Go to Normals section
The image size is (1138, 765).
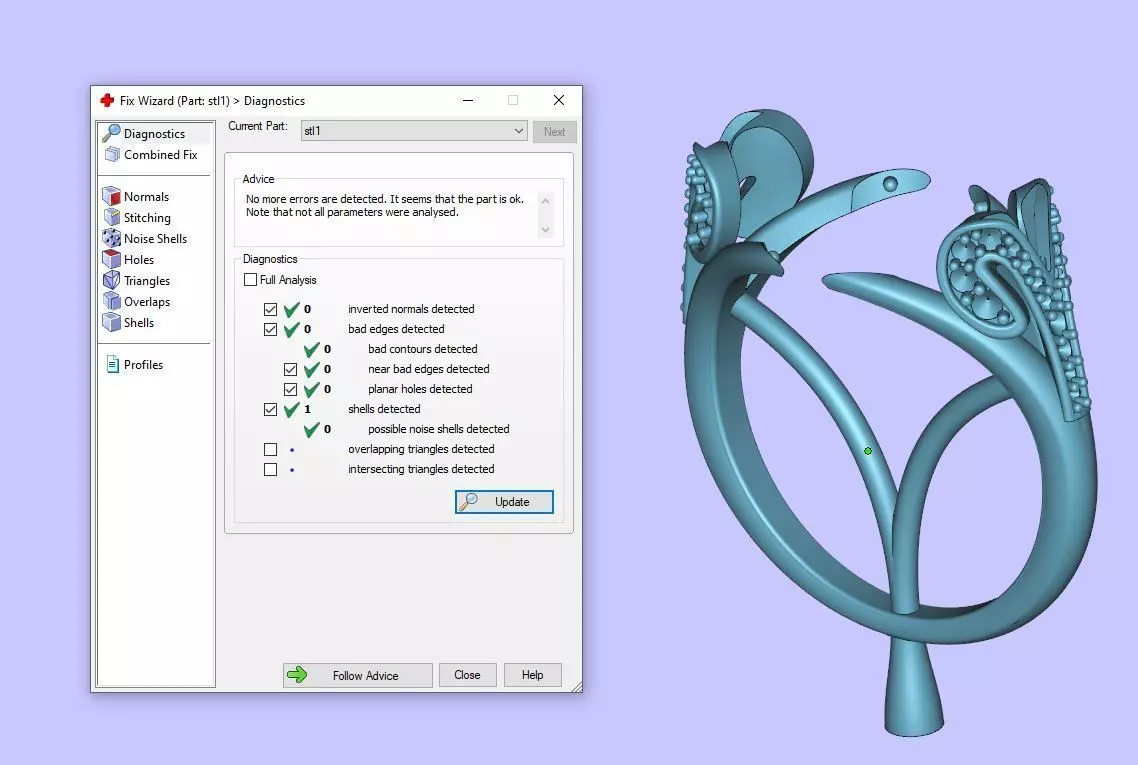coord(146,197)
